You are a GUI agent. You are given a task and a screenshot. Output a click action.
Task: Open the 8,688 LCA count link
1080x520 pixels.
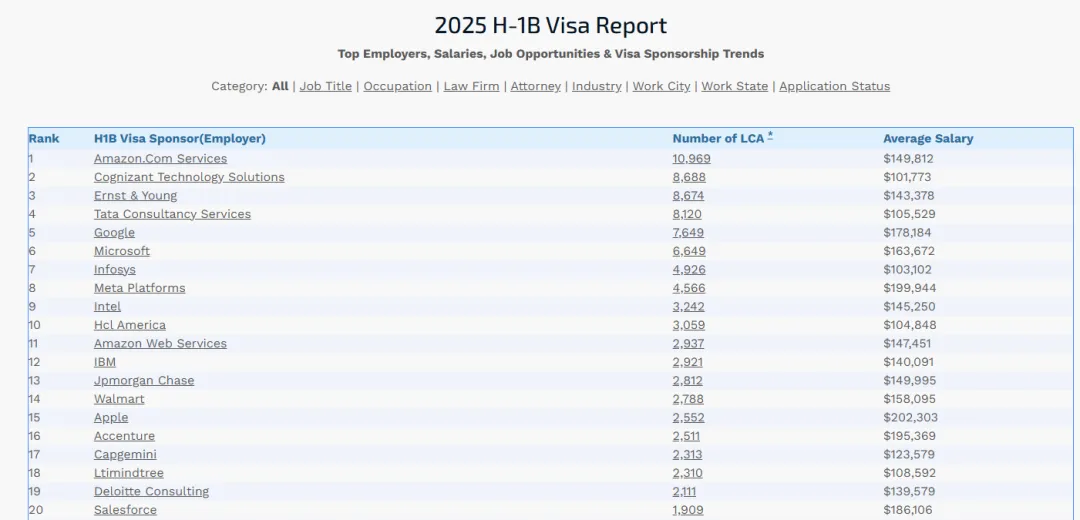pyautogui.click(x=689, y=177)
